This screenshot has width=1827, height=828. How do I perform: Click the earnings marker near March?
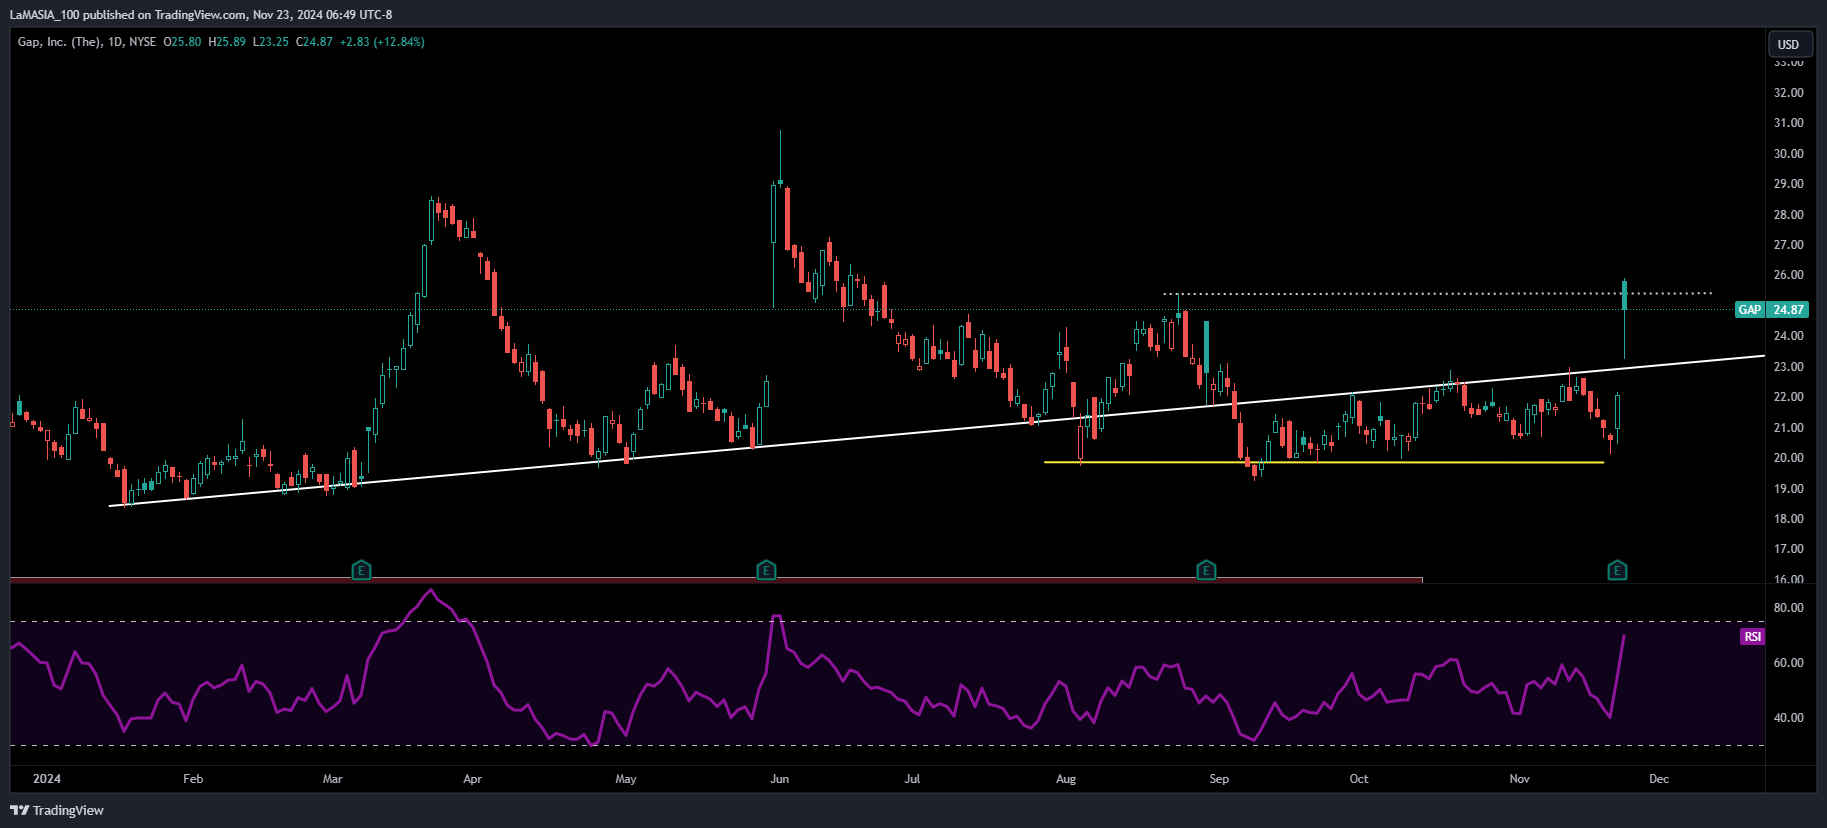[x=362, y=571]
